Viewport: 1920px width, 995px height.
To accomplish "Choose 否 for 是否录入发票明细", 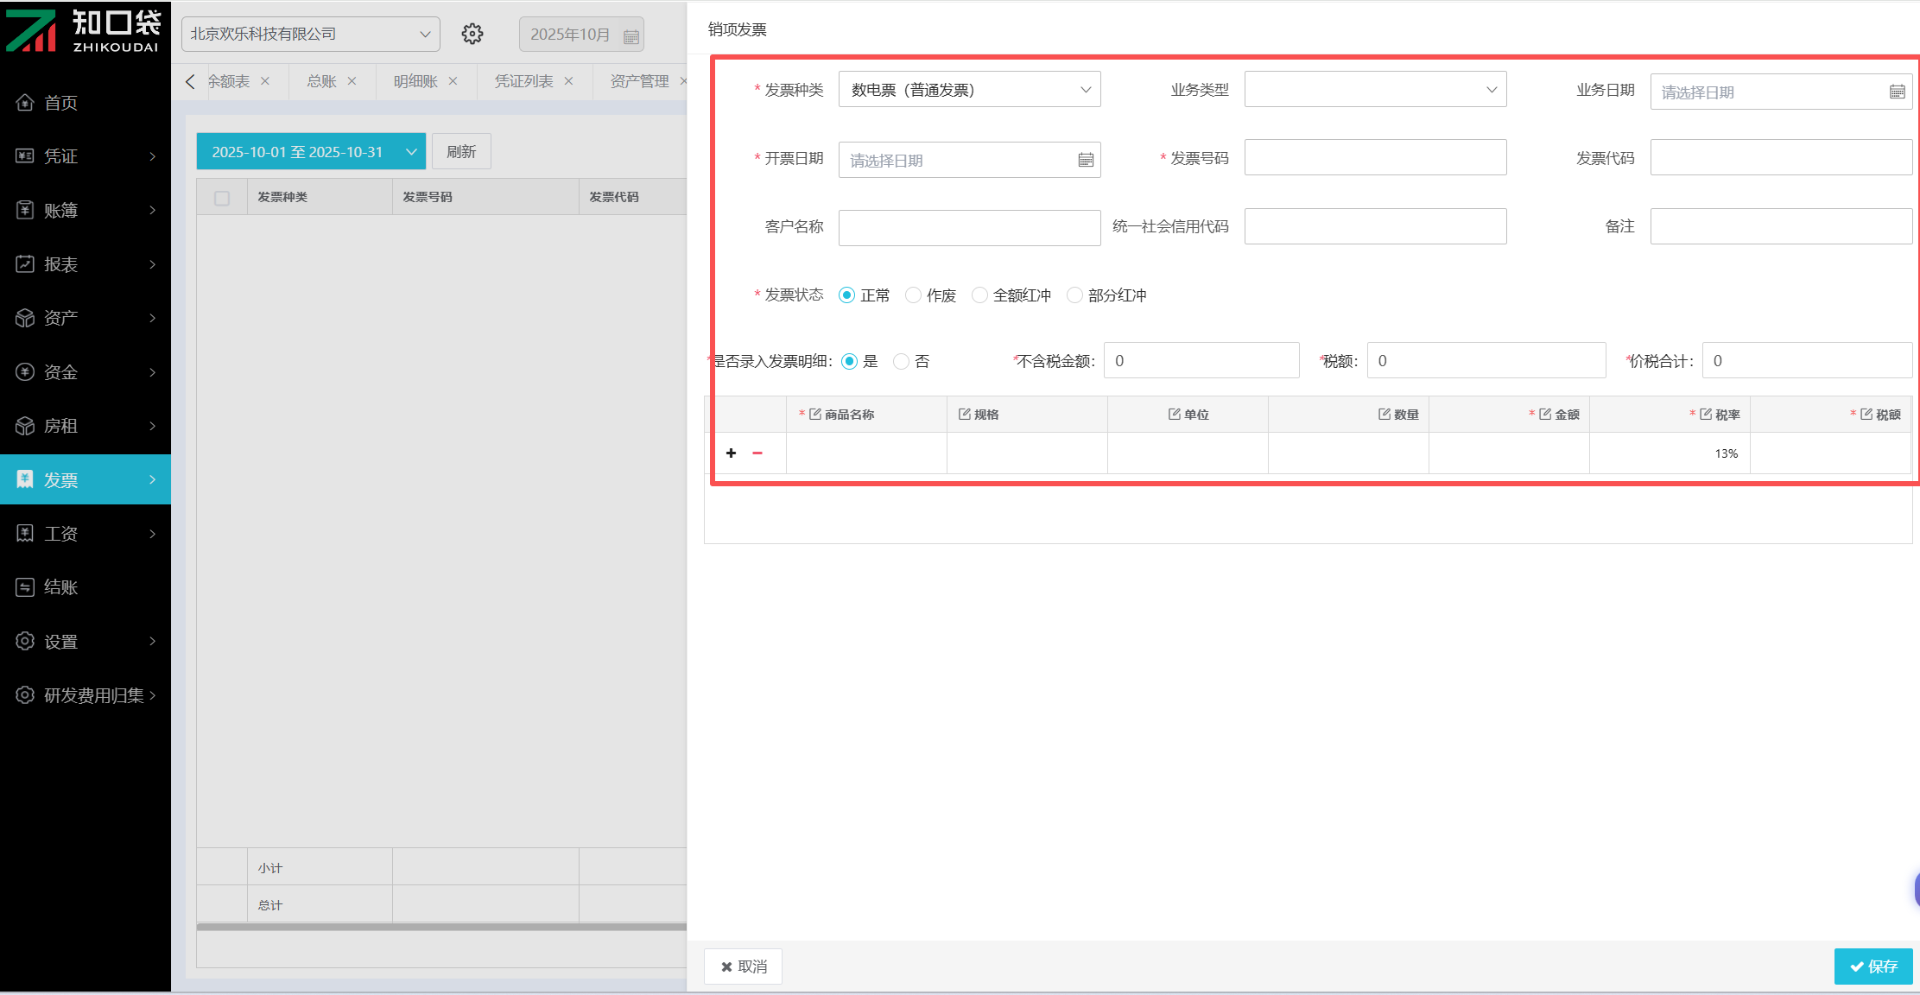I will tap(901, 361).
